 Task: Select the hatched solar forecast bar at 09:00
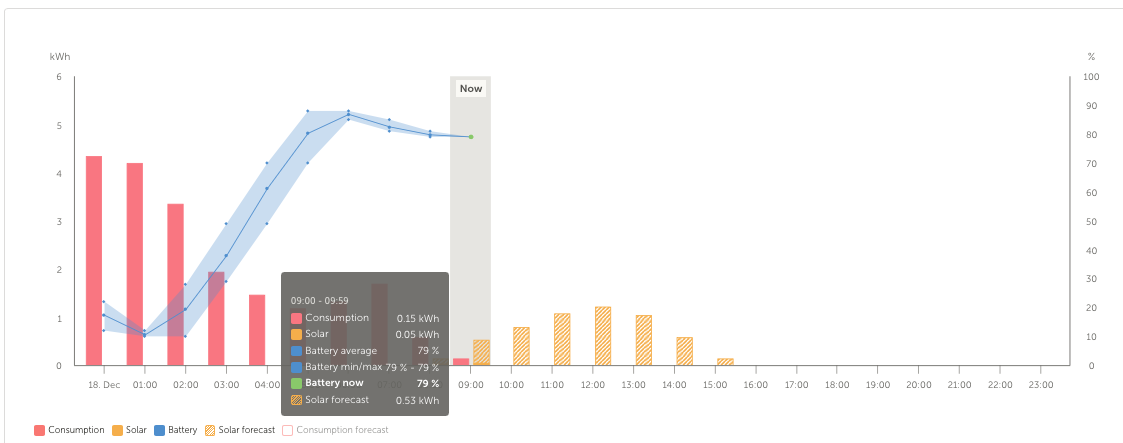(482, 352)
